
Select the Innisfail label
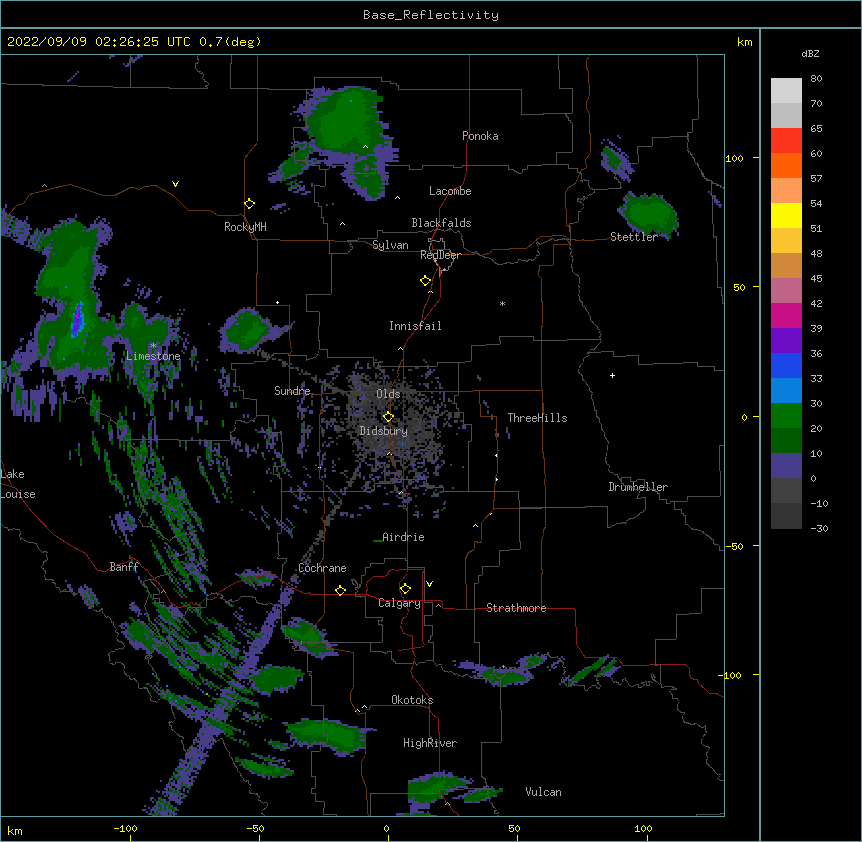(415, 326)
